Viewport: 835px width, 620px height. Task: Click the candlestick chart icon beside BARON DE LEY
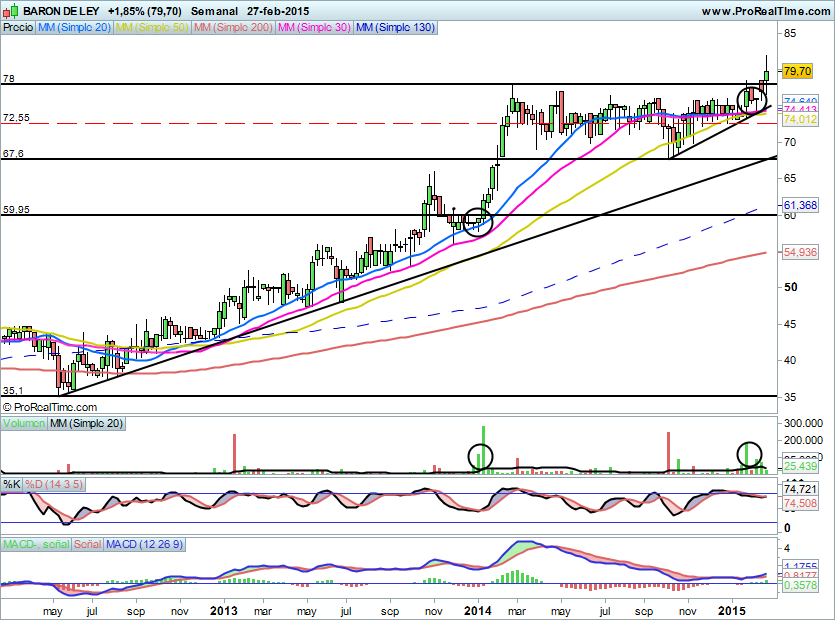(11, 11)
